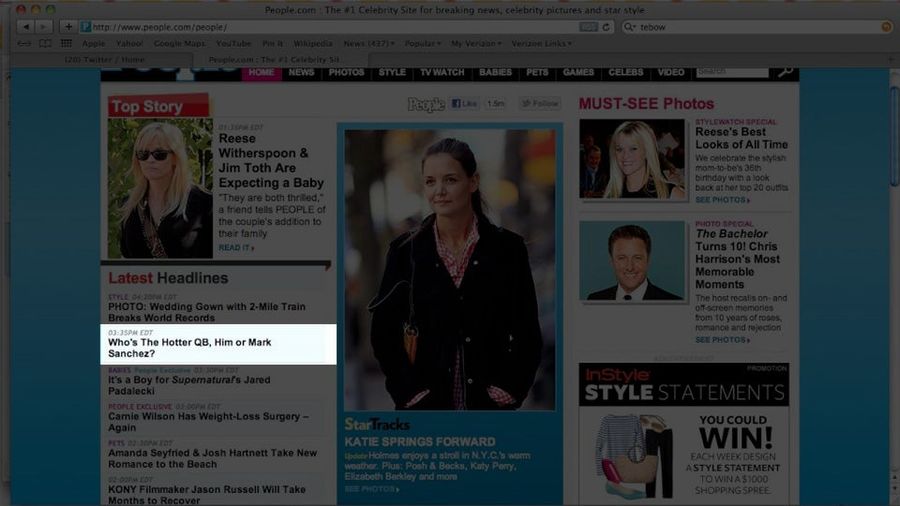The image size is (900, 506).
Task: Click SEE PHOTOS under StarTracks caption
Action: coord(371,489)
